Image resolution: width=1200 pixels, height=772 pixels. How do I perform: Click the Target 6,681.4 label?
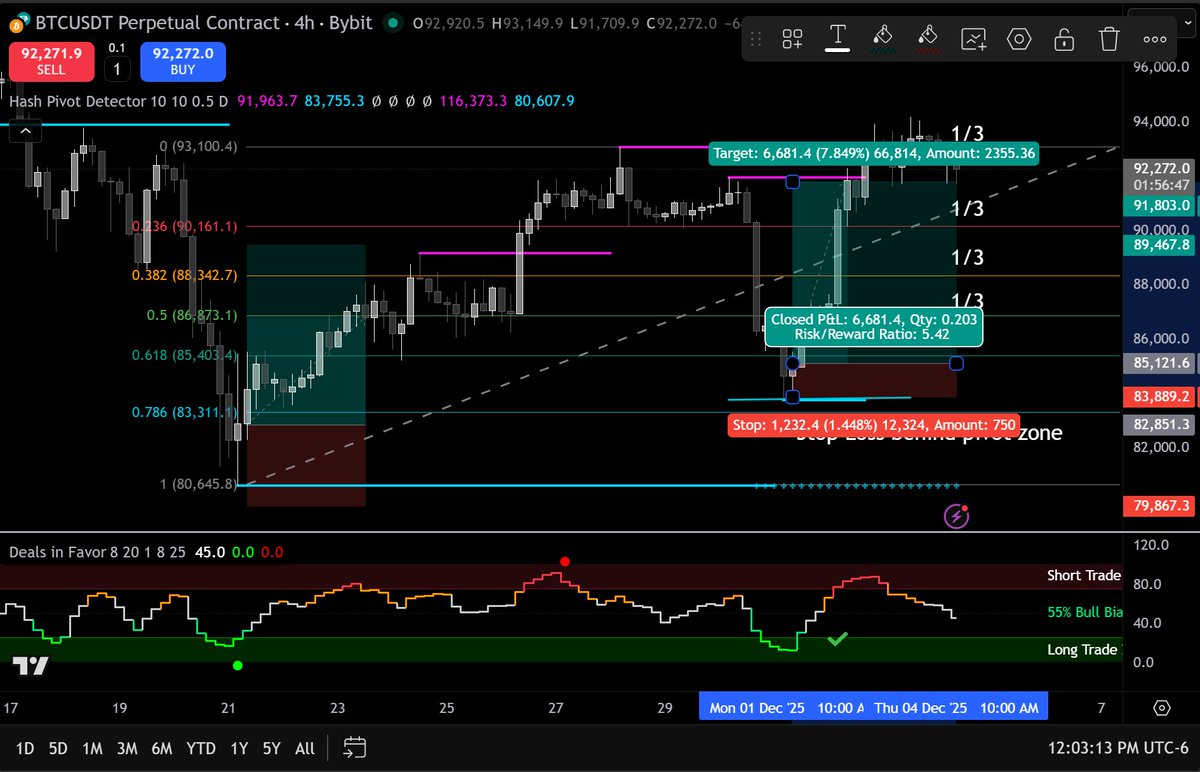tap(875, 153)
